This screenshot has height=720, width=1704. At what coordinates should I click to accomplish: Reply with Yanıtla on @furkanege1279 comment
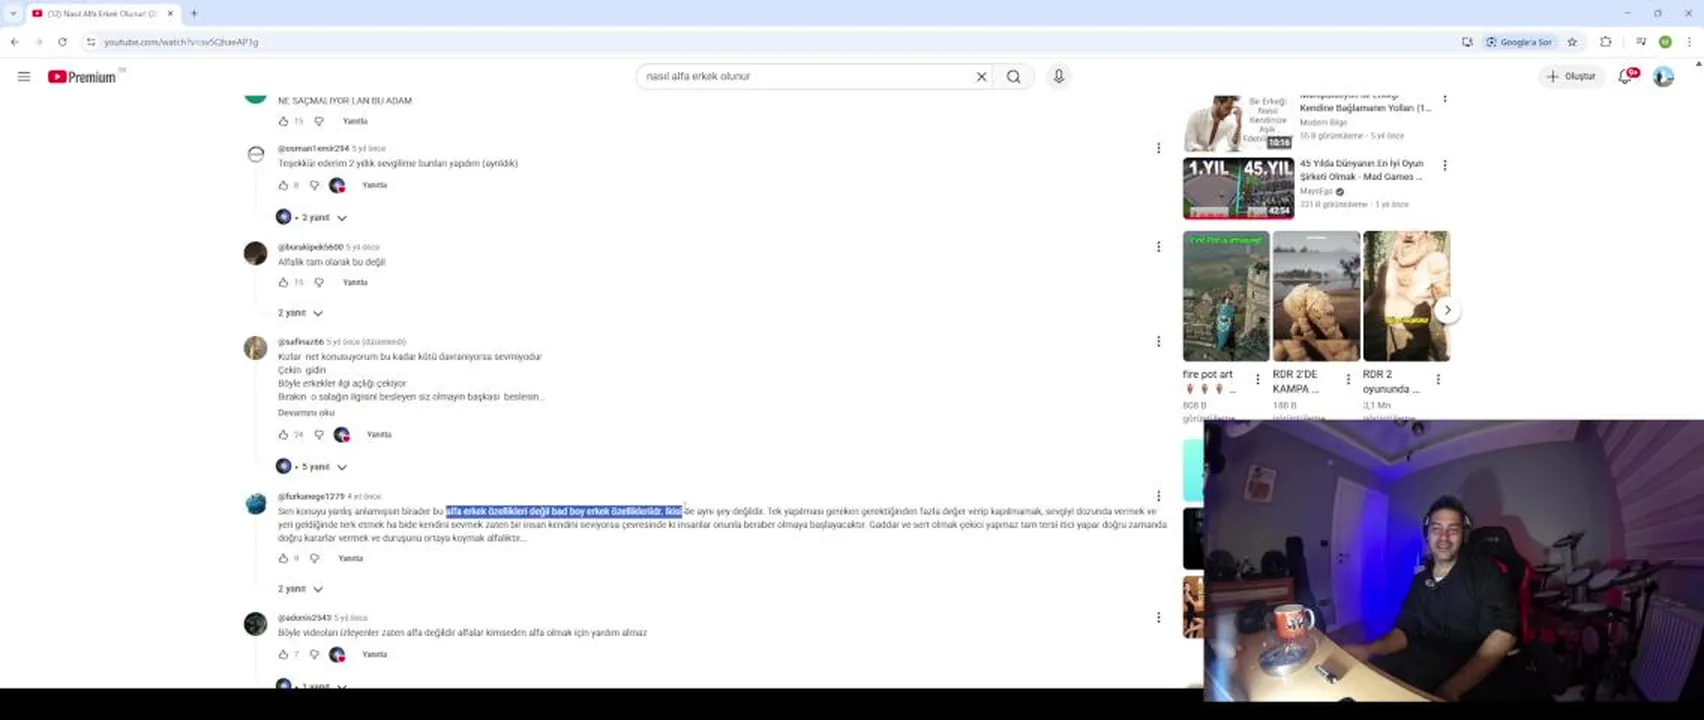[350, 558]
